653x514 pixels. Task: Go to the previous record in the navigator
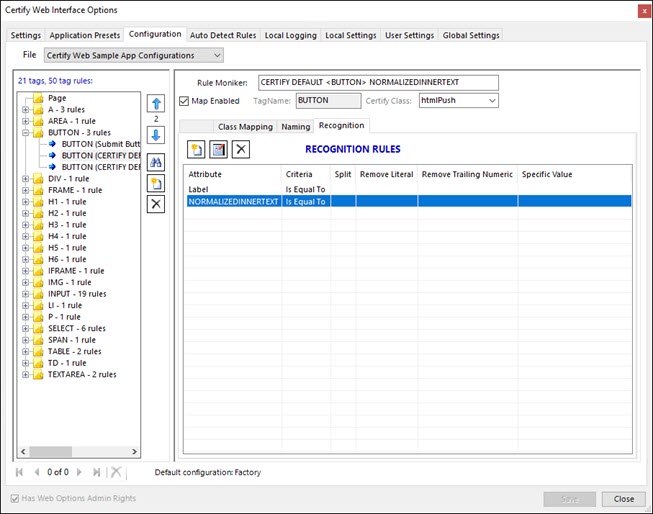pyautogui.click(x=37, y=472)
